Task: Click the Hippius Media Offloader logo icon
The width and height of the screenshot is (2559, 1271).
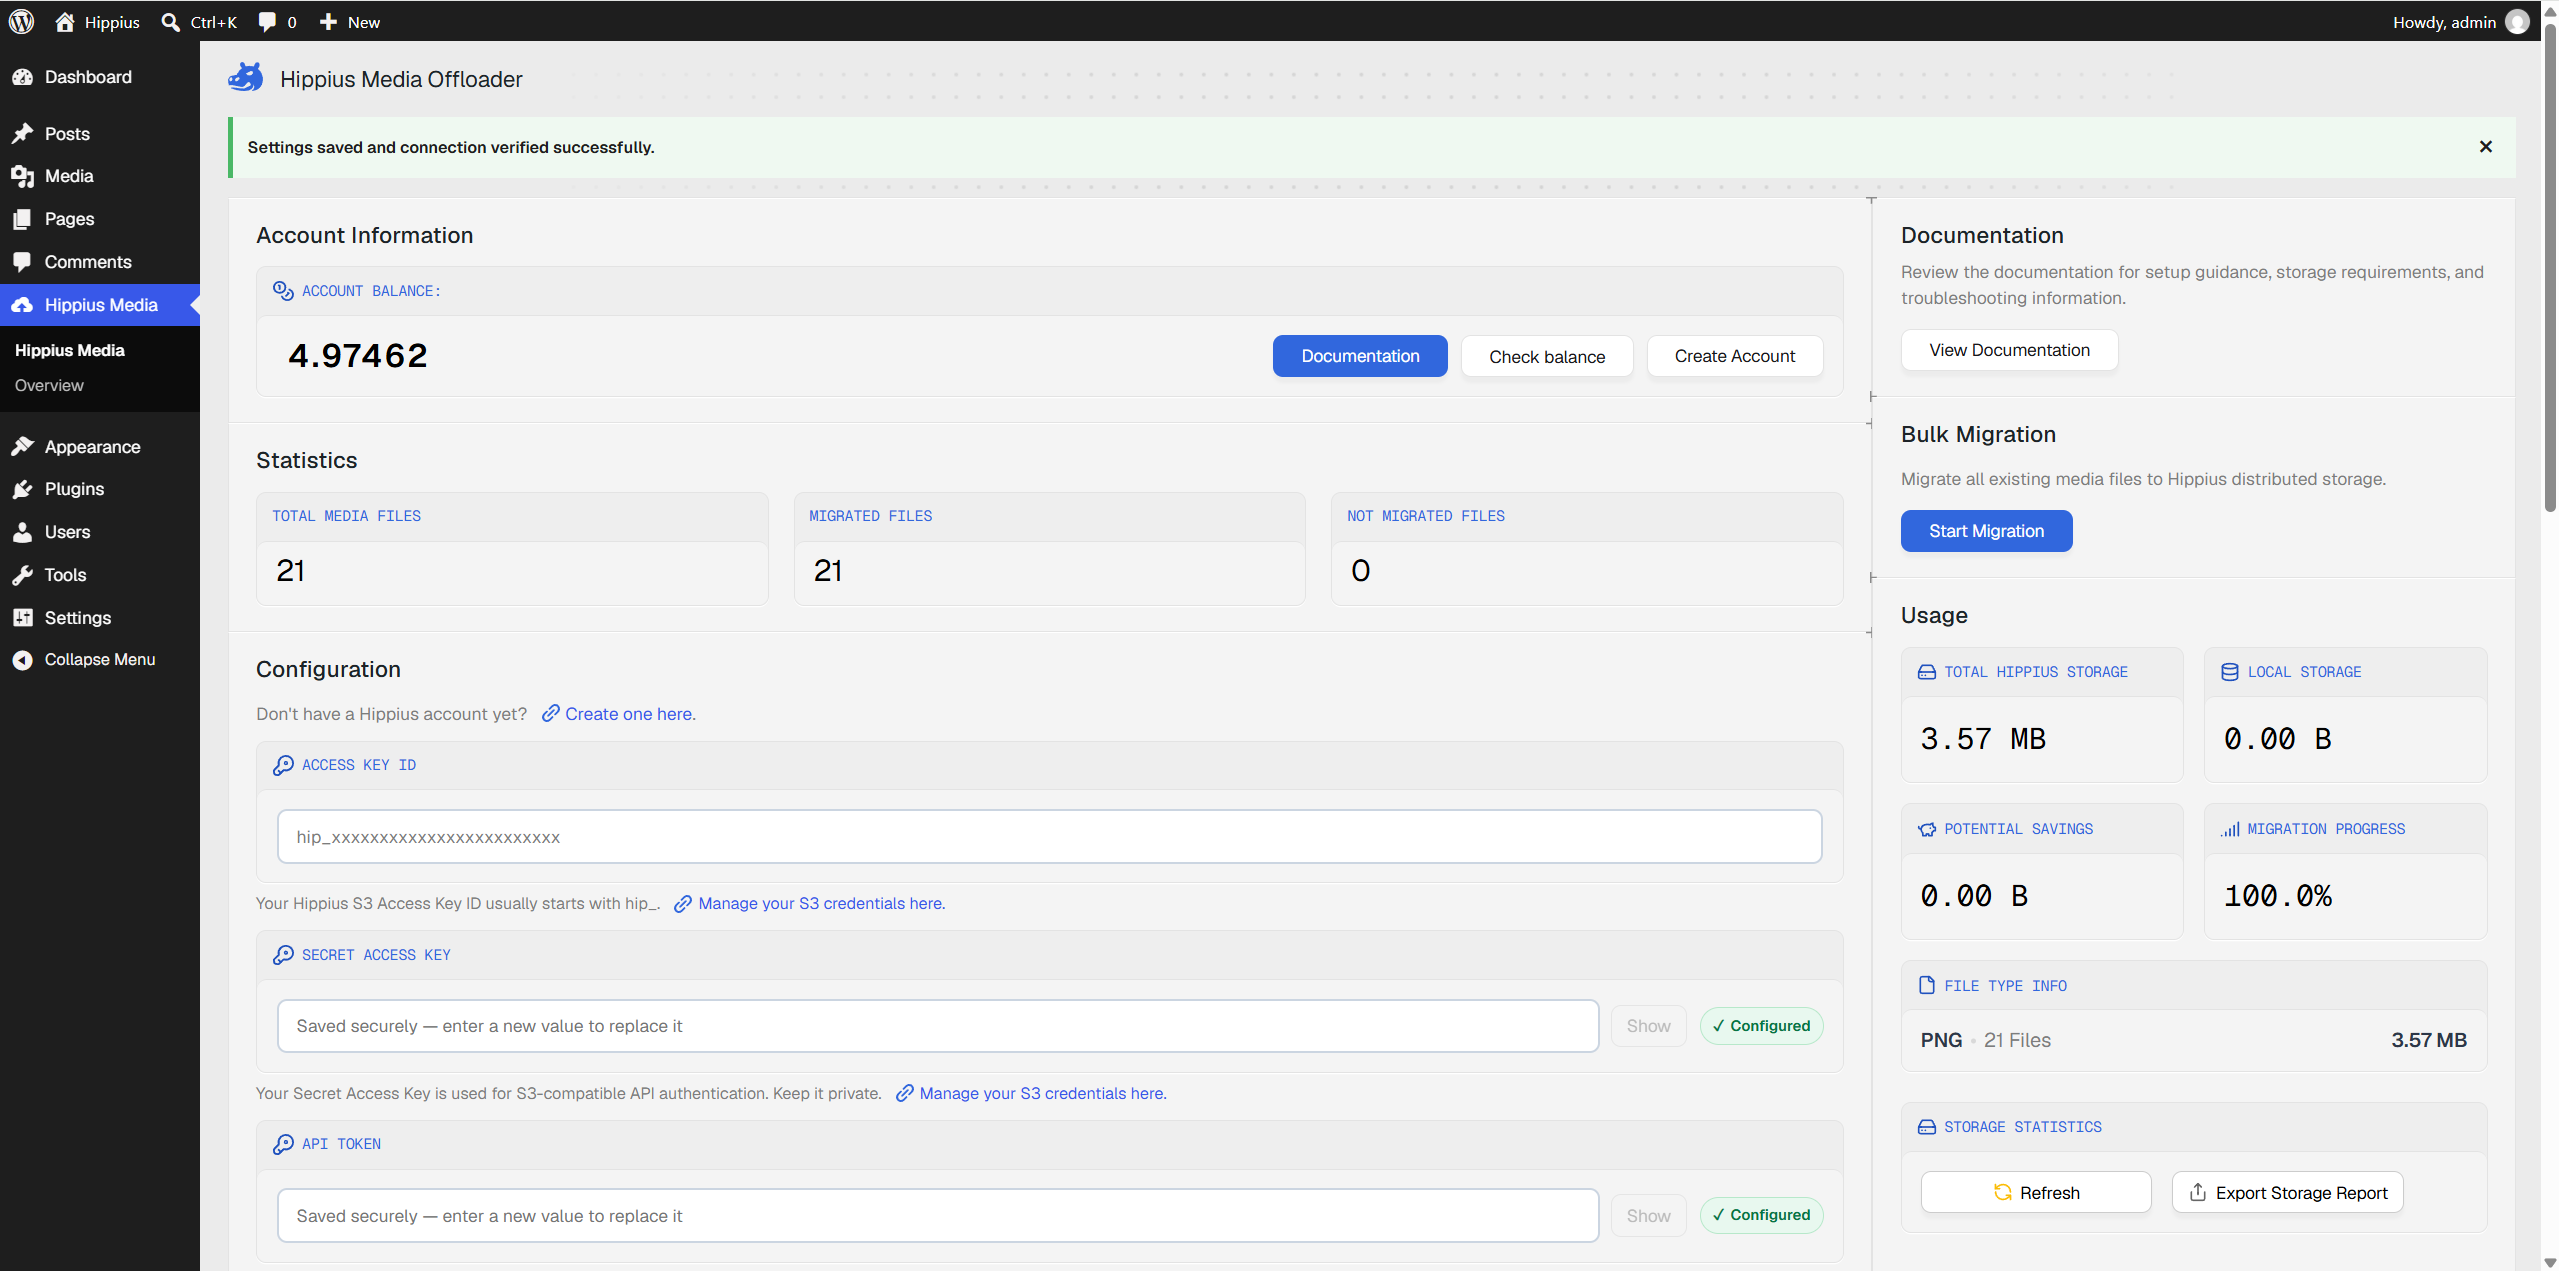Action: coord(246,78)
